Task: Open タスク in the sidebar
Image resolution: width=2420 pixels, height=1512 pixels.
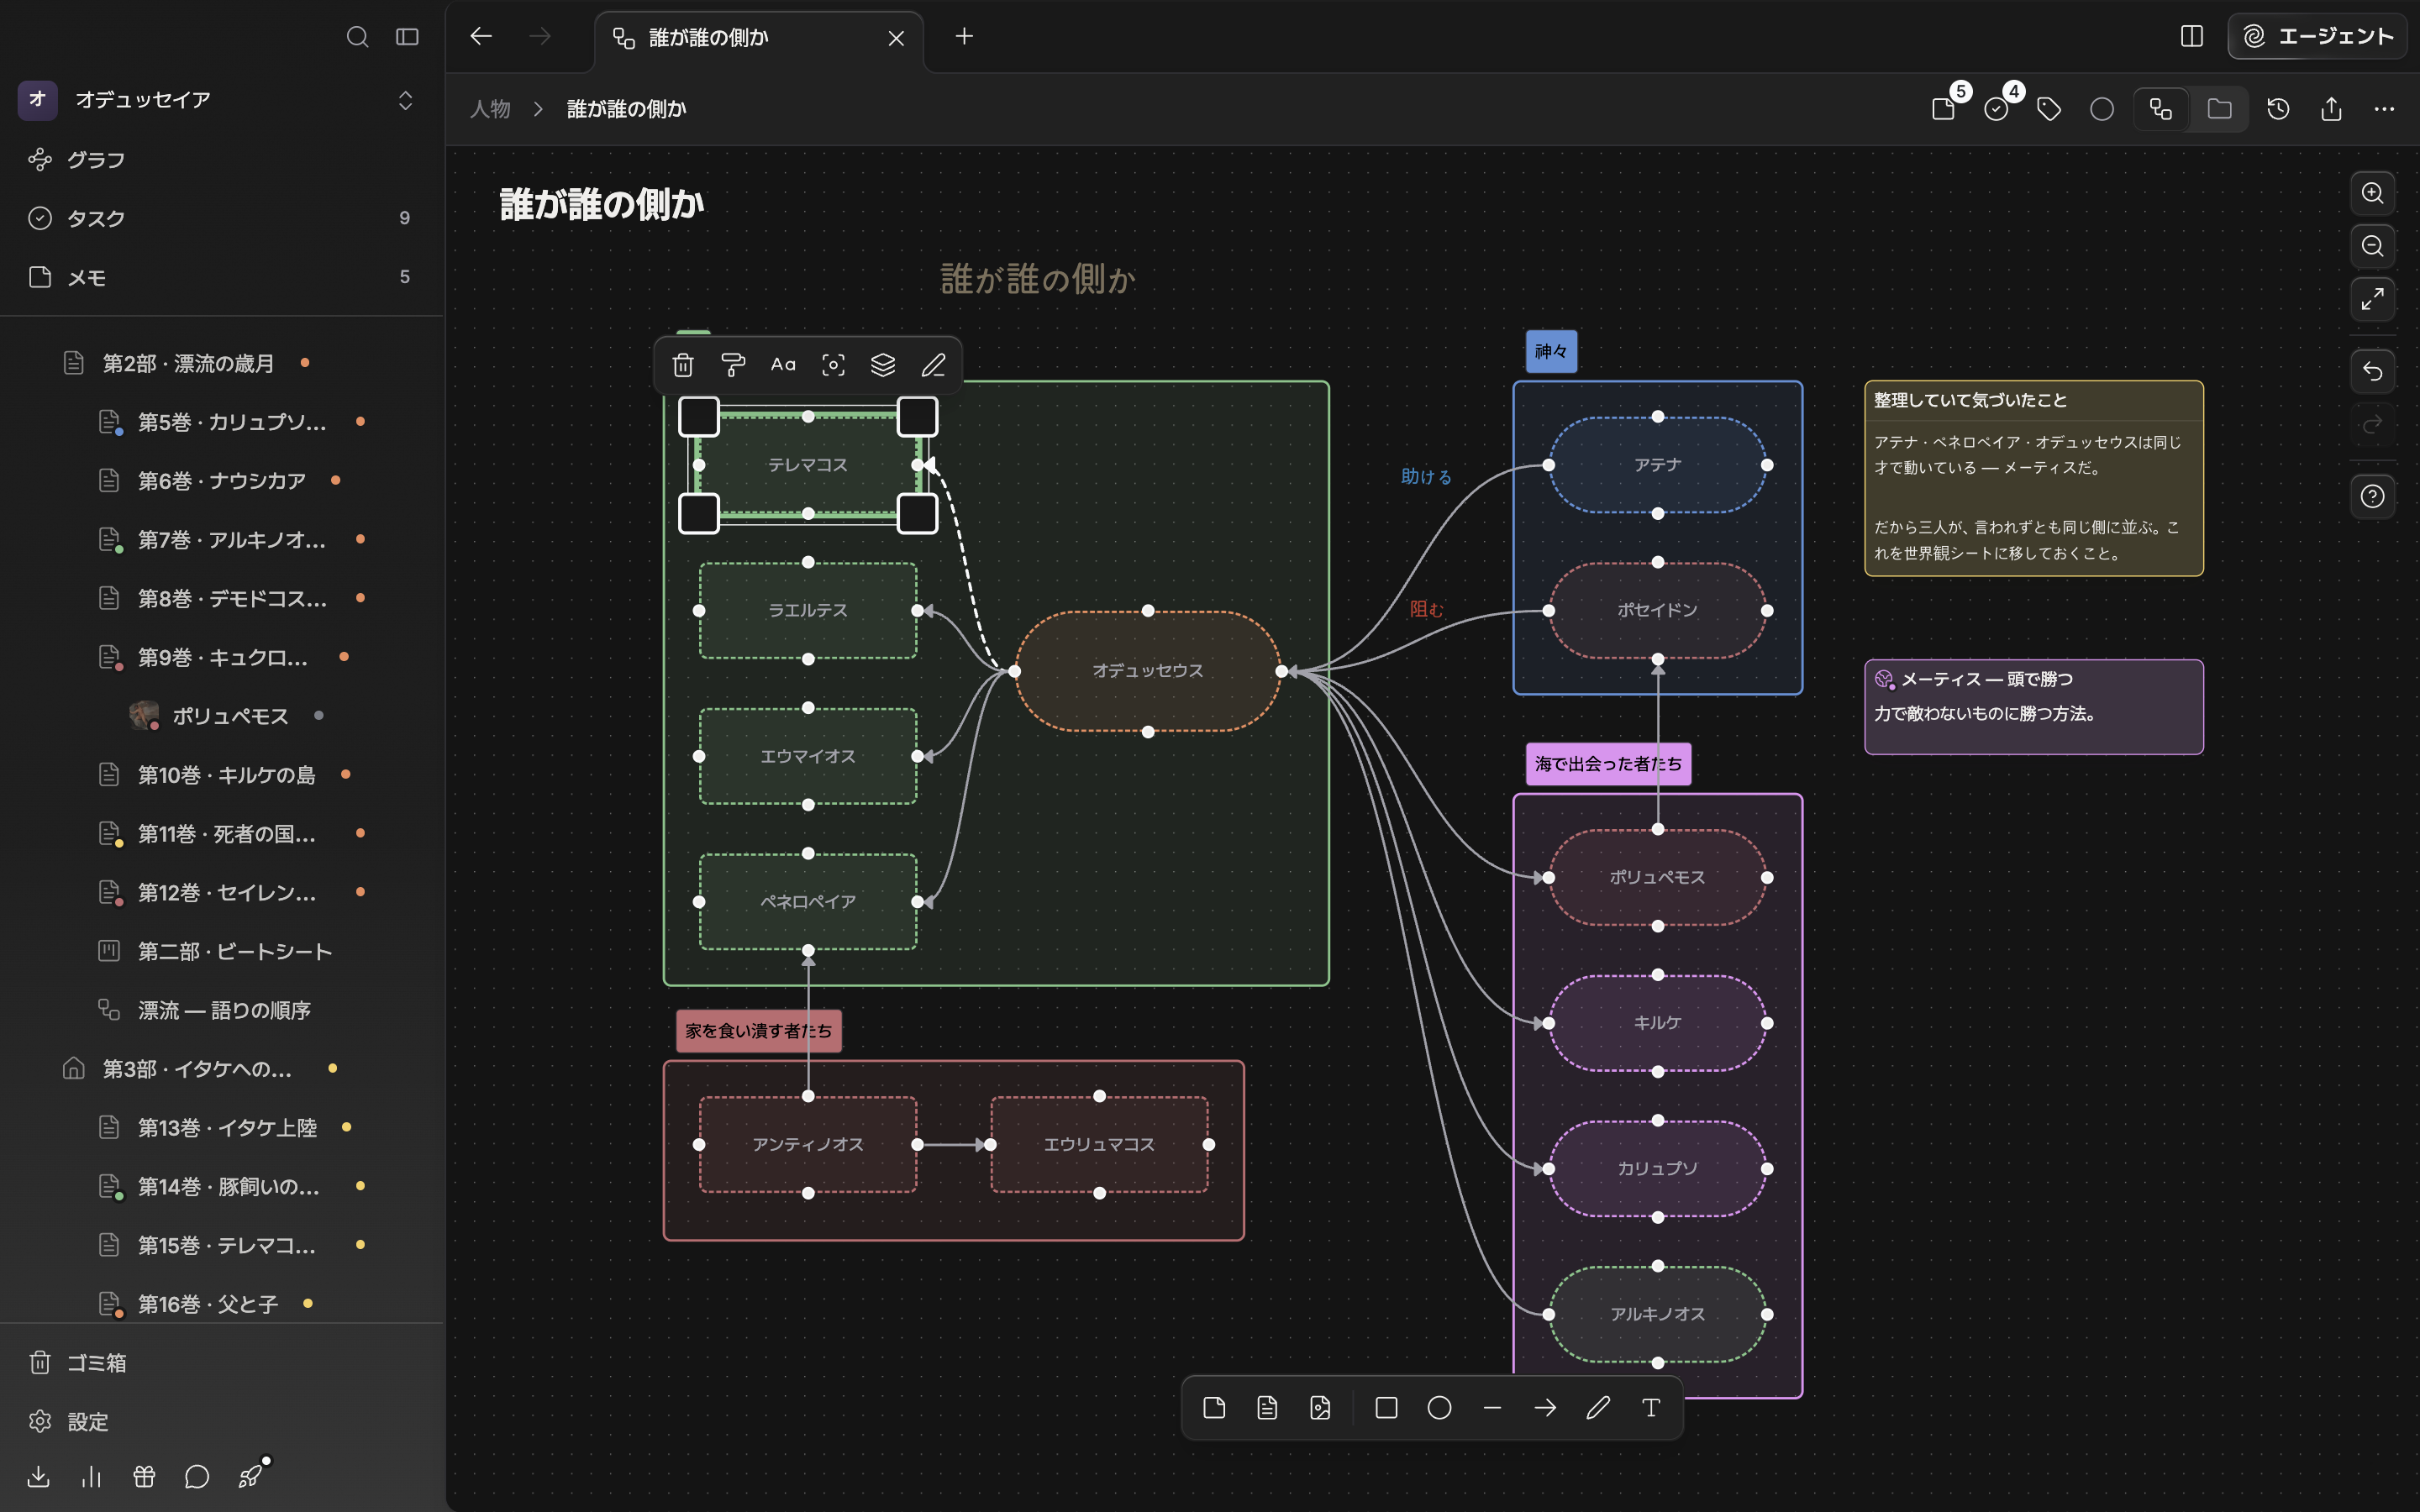Action: (221, 218)
